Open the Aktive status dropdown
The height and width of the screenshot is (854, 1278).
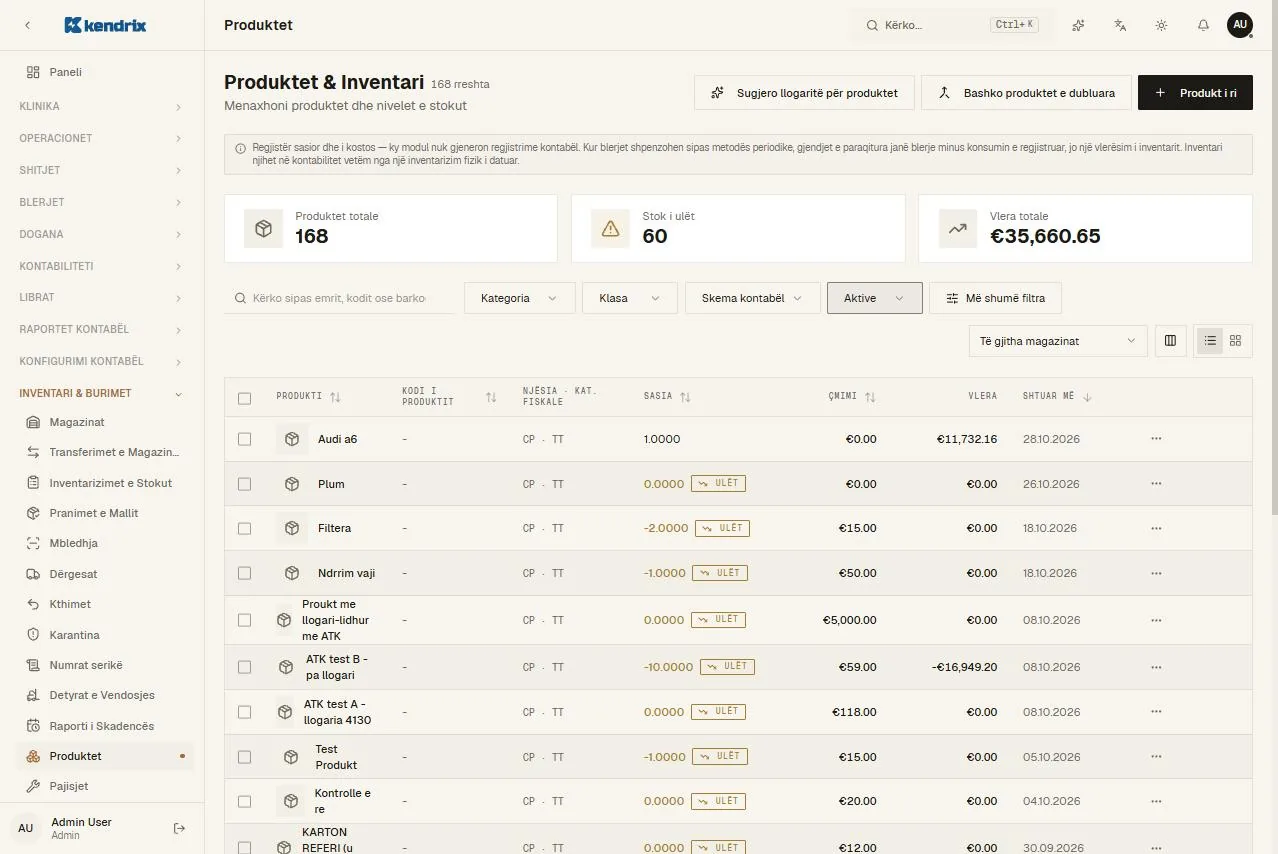pos(875,298)
